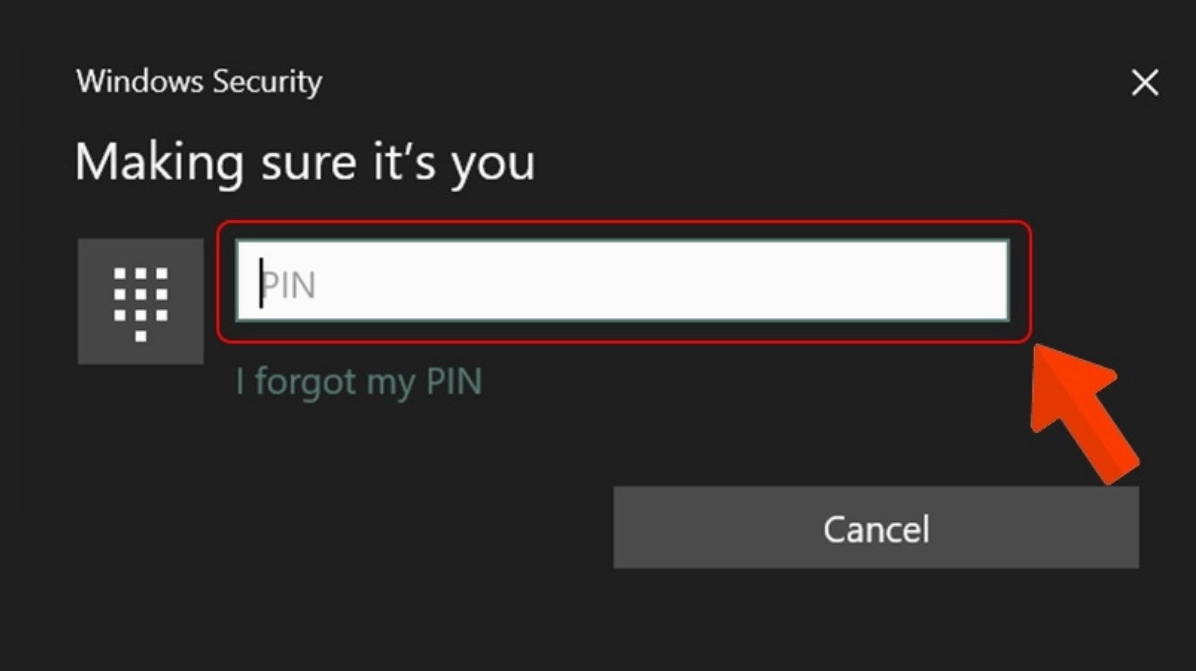The image size is (1196, 671).
Task: Close the Windows Security dialog
Action: pyautogui.click(x=1145, y=83)
